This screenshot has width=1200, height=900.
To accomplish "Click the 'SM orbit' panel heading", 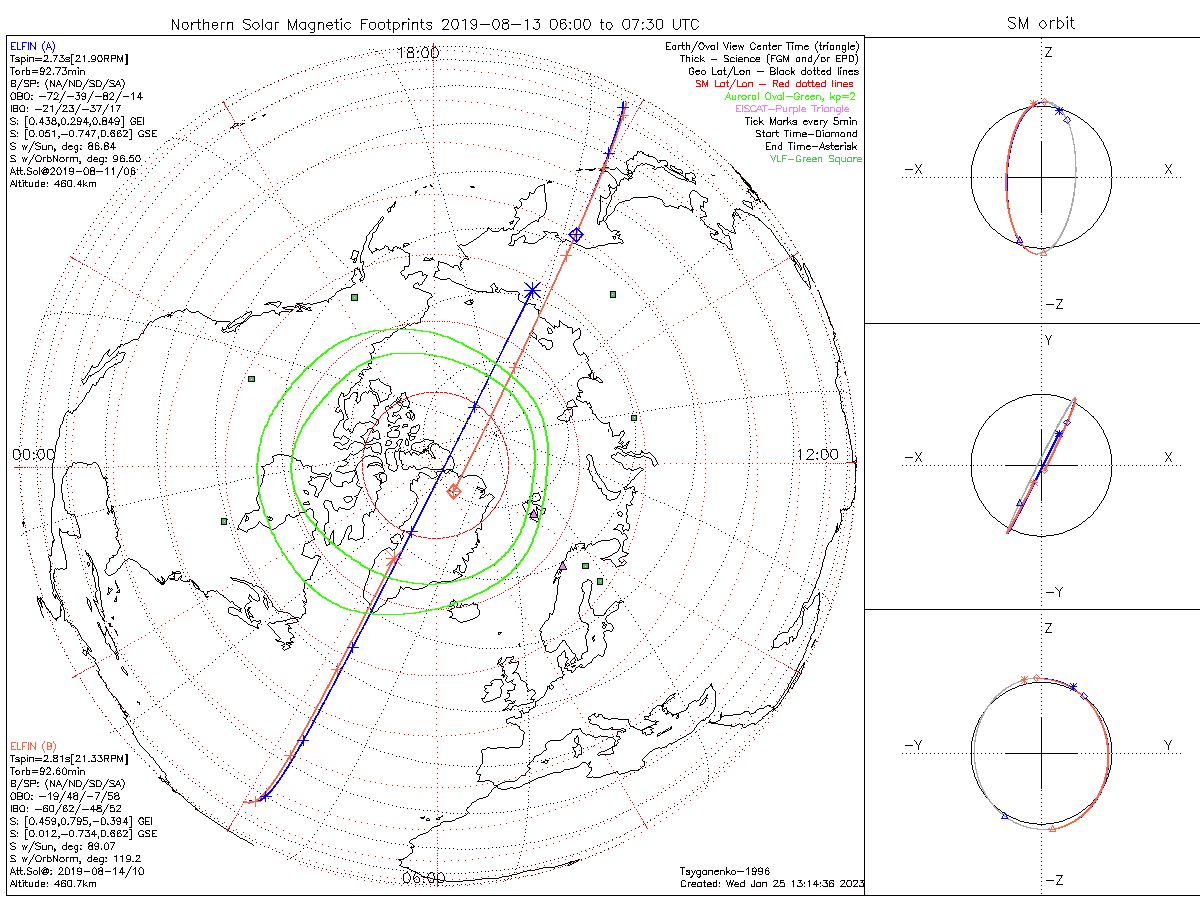I will [1043, 24].
